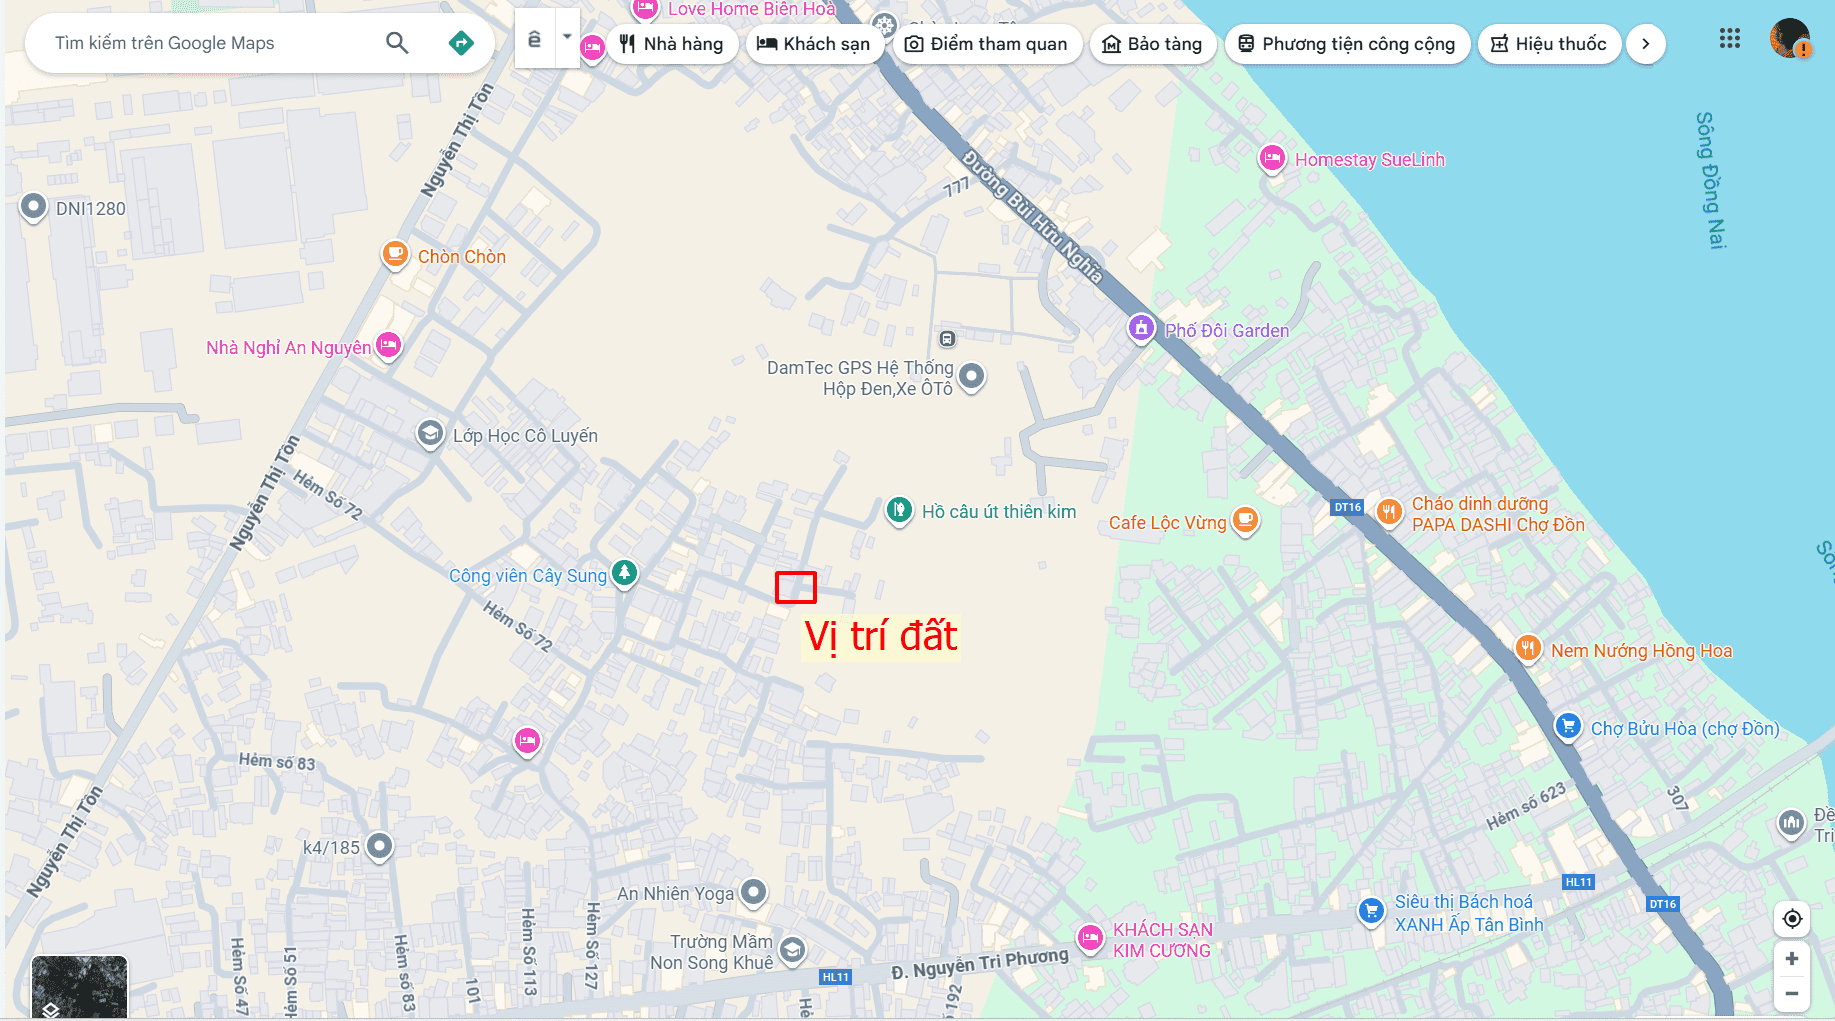Screen dimensions: 1835x1021
Task: Click the Chợ Bửu Hòa shopping cart pin
Action: [1568, 727]
